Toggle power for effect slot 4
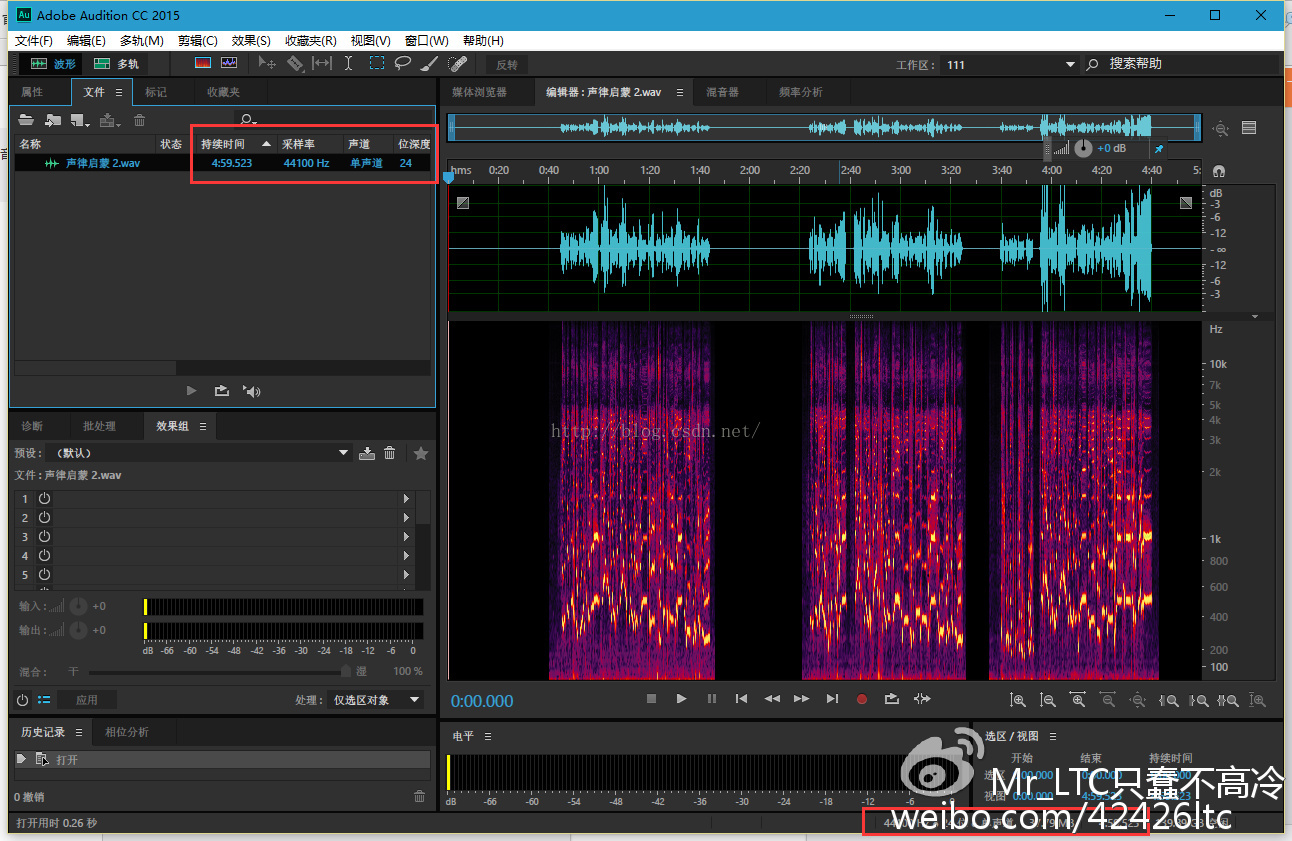The image size is (1292, 841). (44, 556)
